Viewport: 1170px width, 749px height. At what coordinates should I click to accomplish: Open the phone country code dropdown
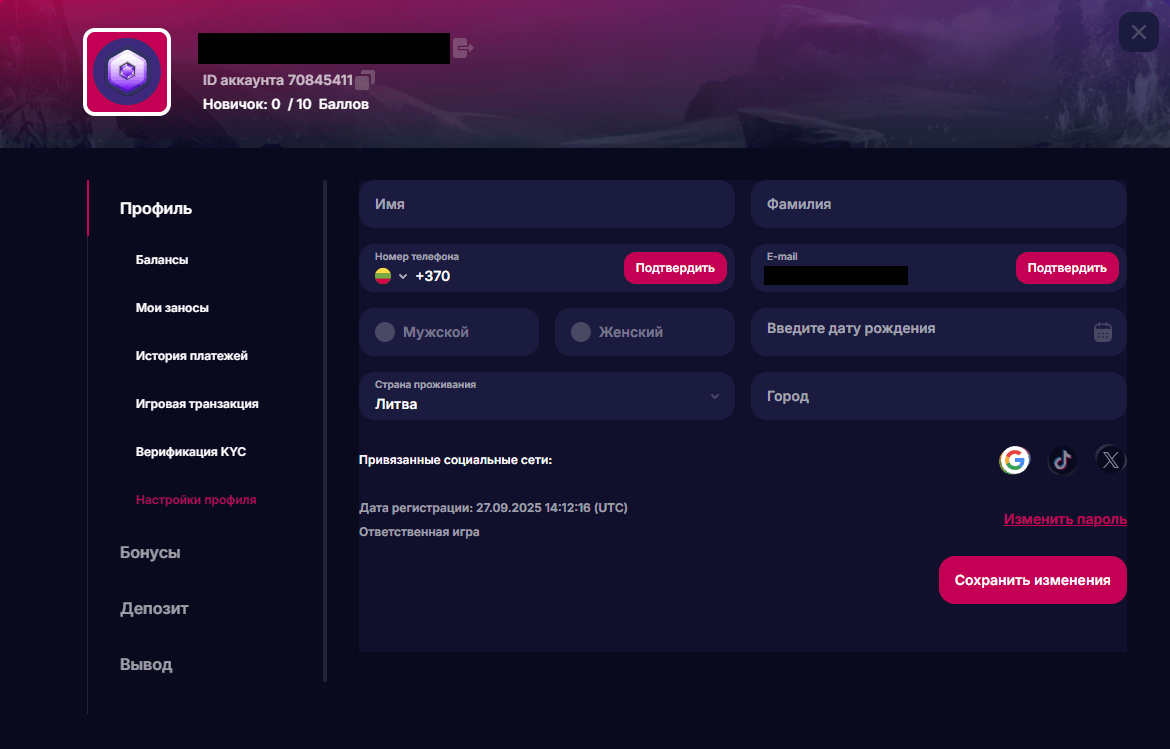tap(403, 275)
